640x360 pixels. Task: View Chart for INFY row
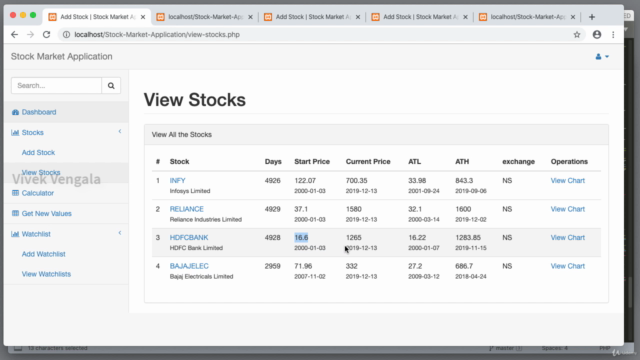coord(568,181)
